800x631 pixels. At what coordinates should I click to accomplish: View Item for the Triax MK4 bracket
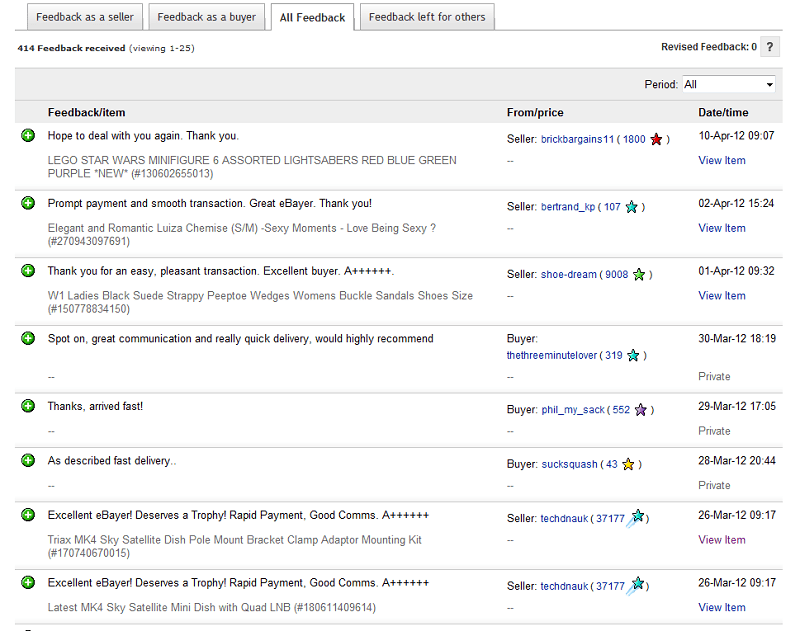pyautogui.click(x=721, y=539)
